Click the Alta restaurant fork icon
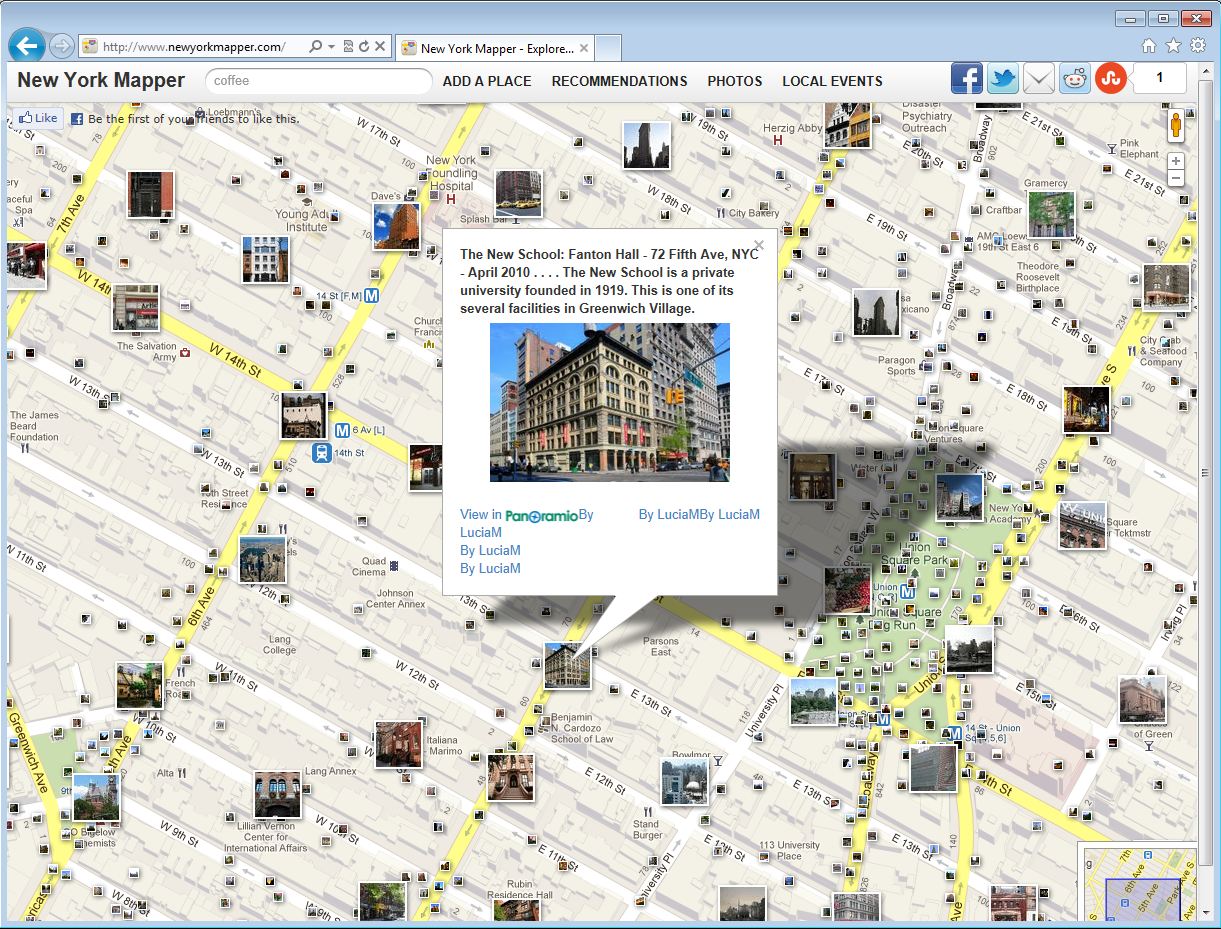The width and height of the screenshot is (1221, 929). pos(182,773)
